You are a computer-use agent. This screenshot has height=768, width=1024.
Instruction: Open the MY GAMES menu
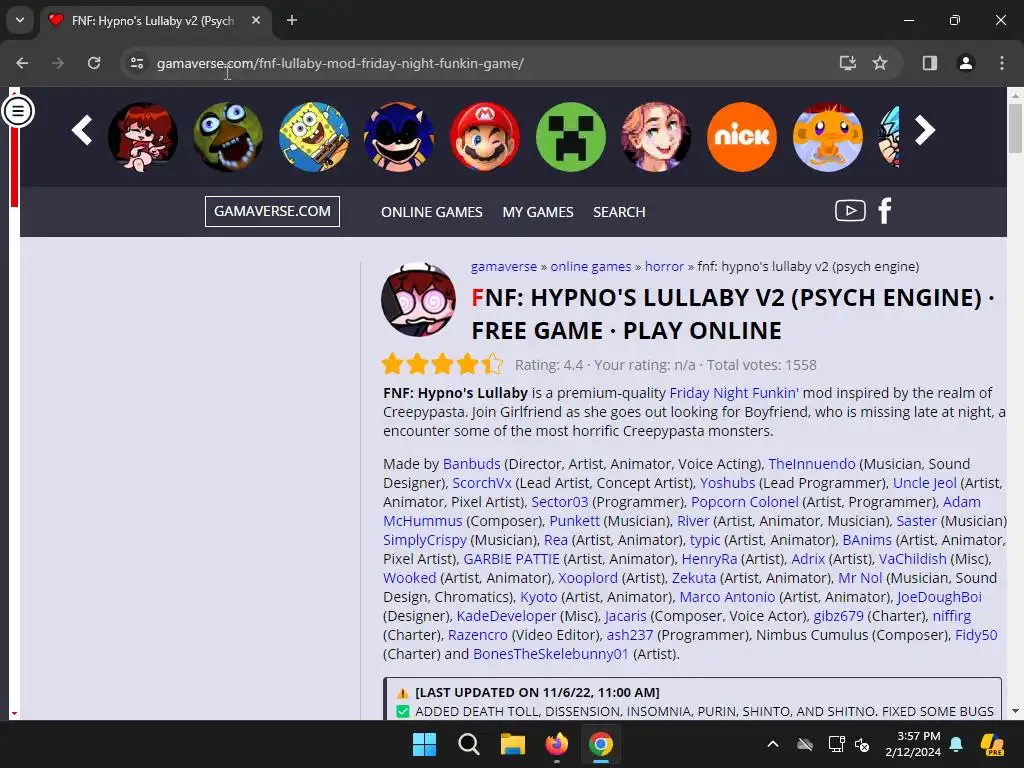click(537, 212)
